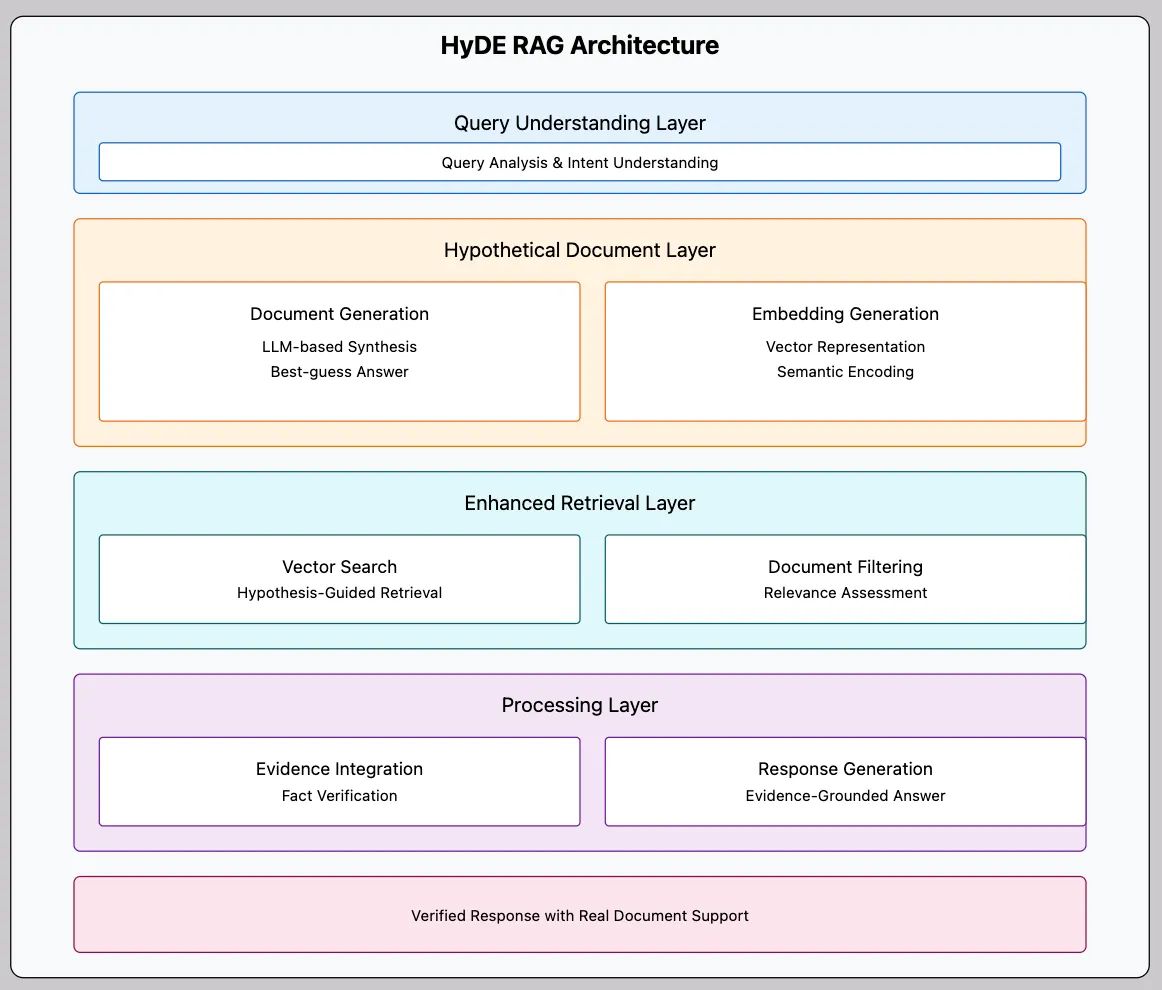Viewport: 1162px width, 990px height.
Task: Click the Hypothesis-Guided Retrieval label
Action: [x=339, y=592]
